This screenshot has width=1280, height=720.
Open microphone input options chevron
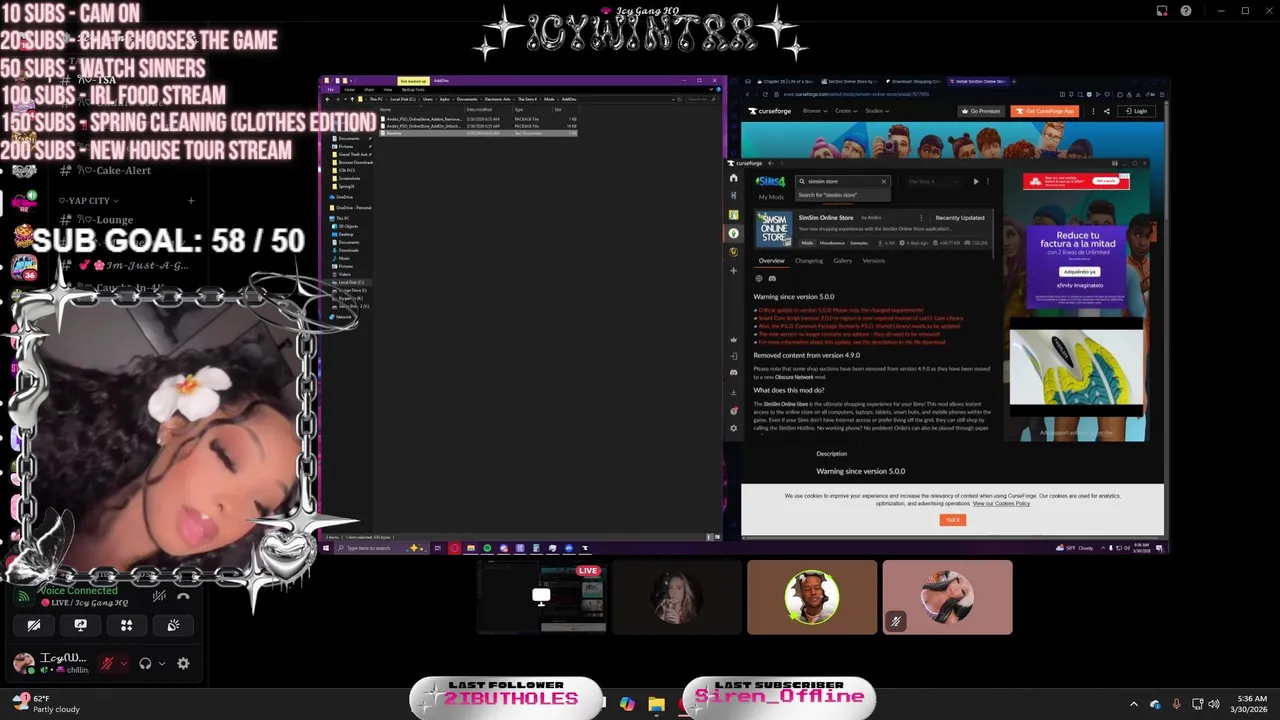[124, 664]
